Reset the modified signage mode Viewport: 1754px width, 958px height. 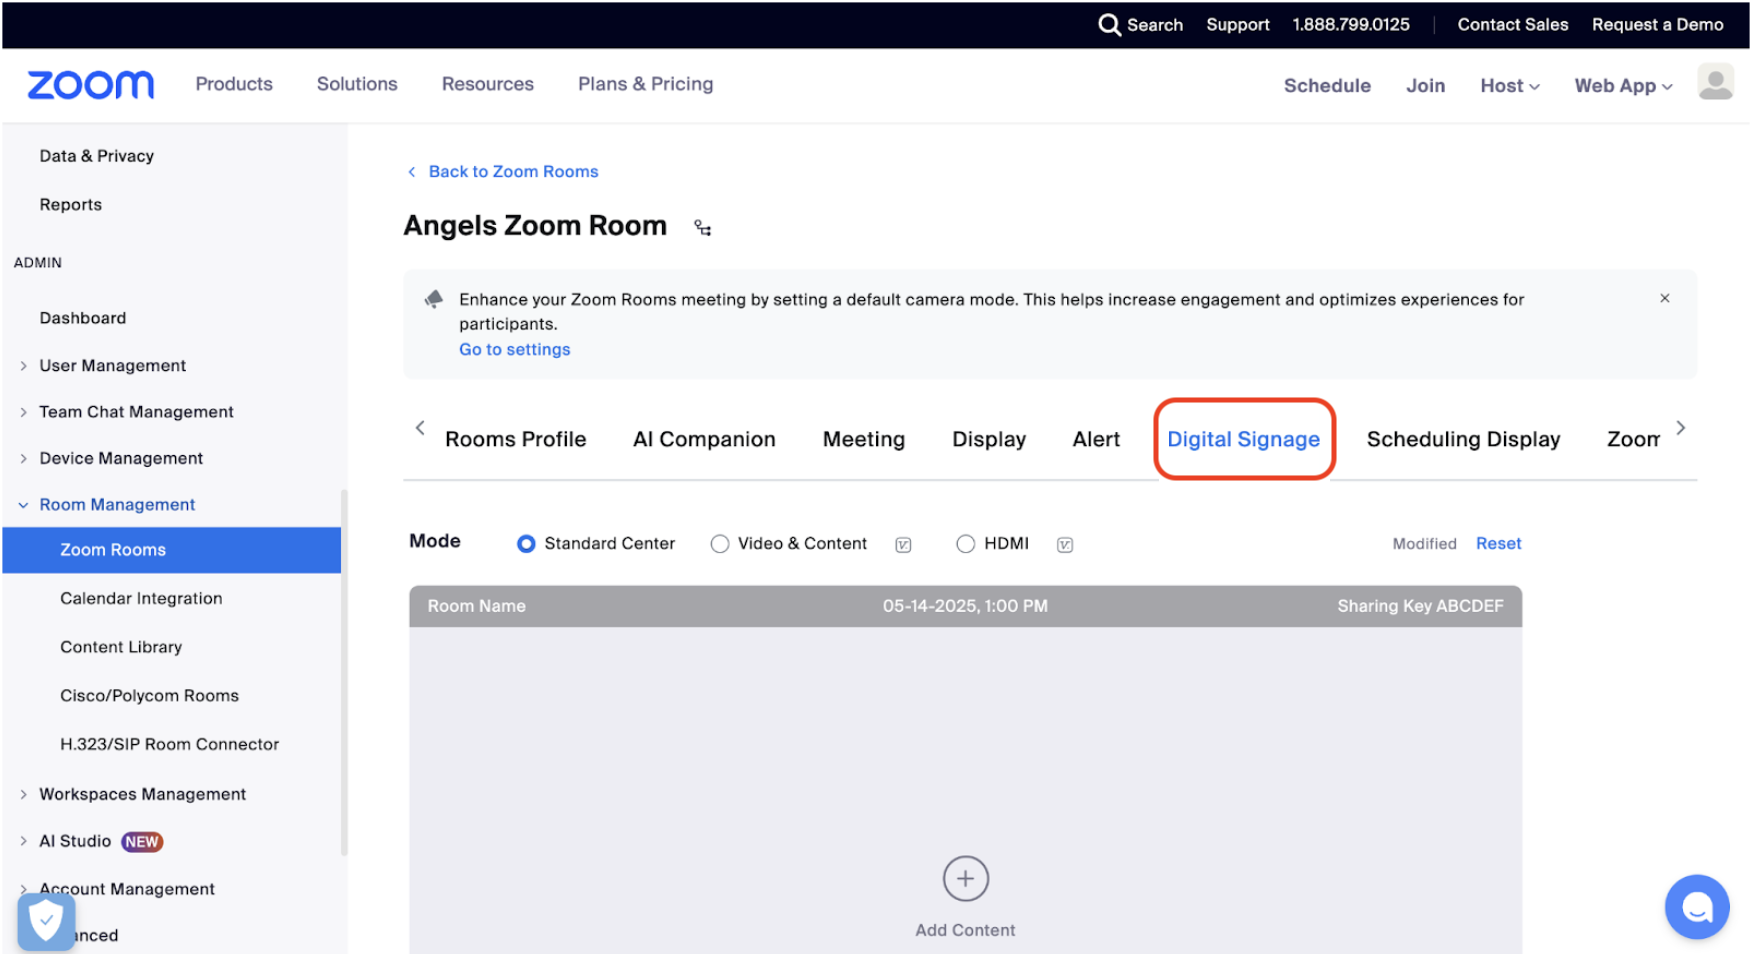(x=1498, y=544)
